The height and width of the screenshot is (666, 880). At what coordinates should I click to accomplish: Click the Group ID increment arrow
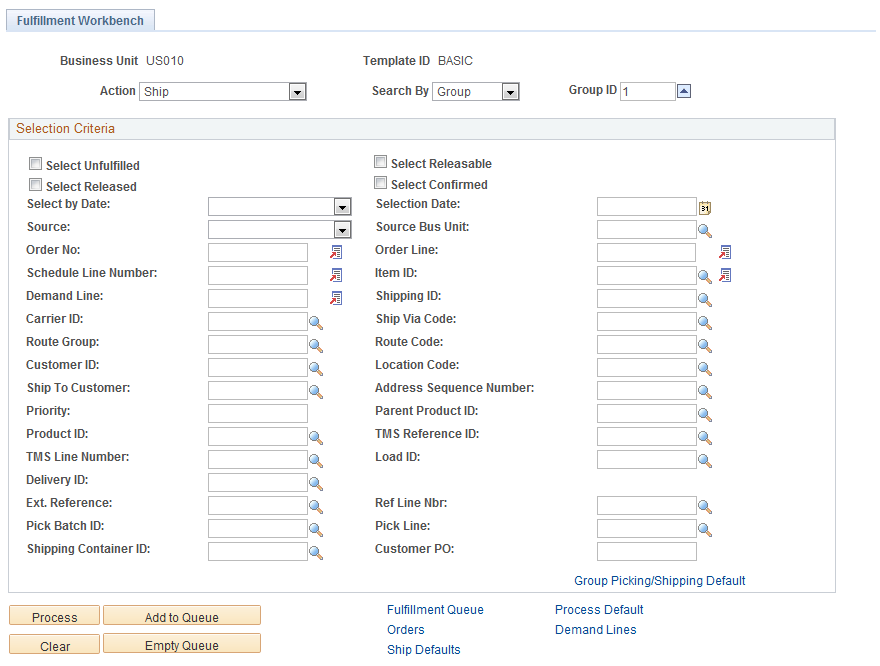coord(683,90)
